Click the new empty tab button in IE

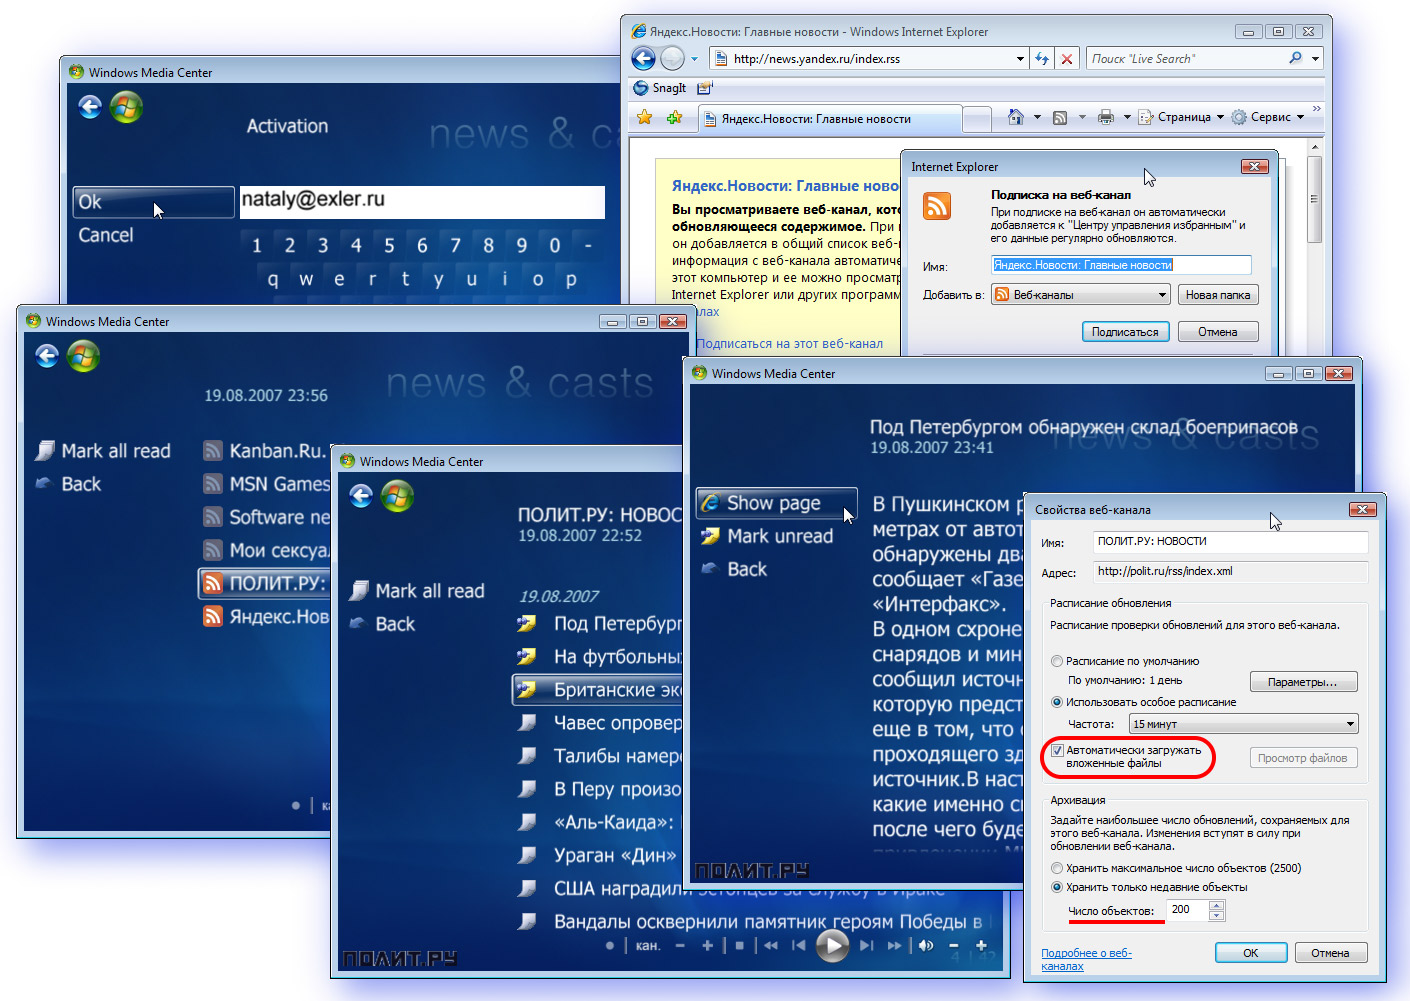click(x=977, y=119)
